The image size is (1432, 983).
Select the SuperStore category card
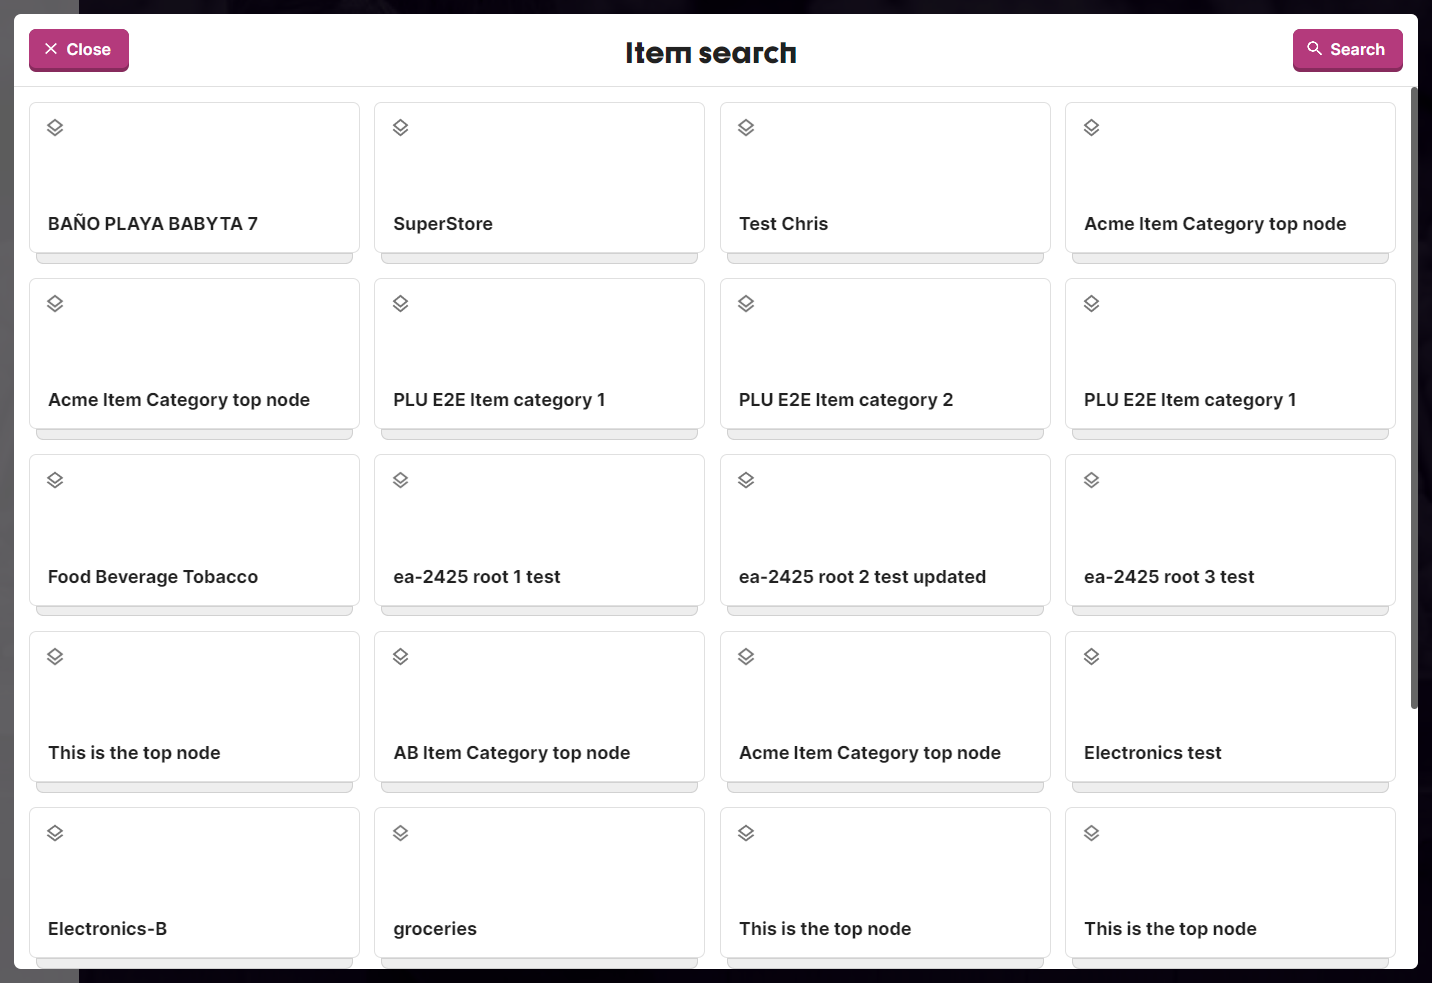[x=539, y=178]
